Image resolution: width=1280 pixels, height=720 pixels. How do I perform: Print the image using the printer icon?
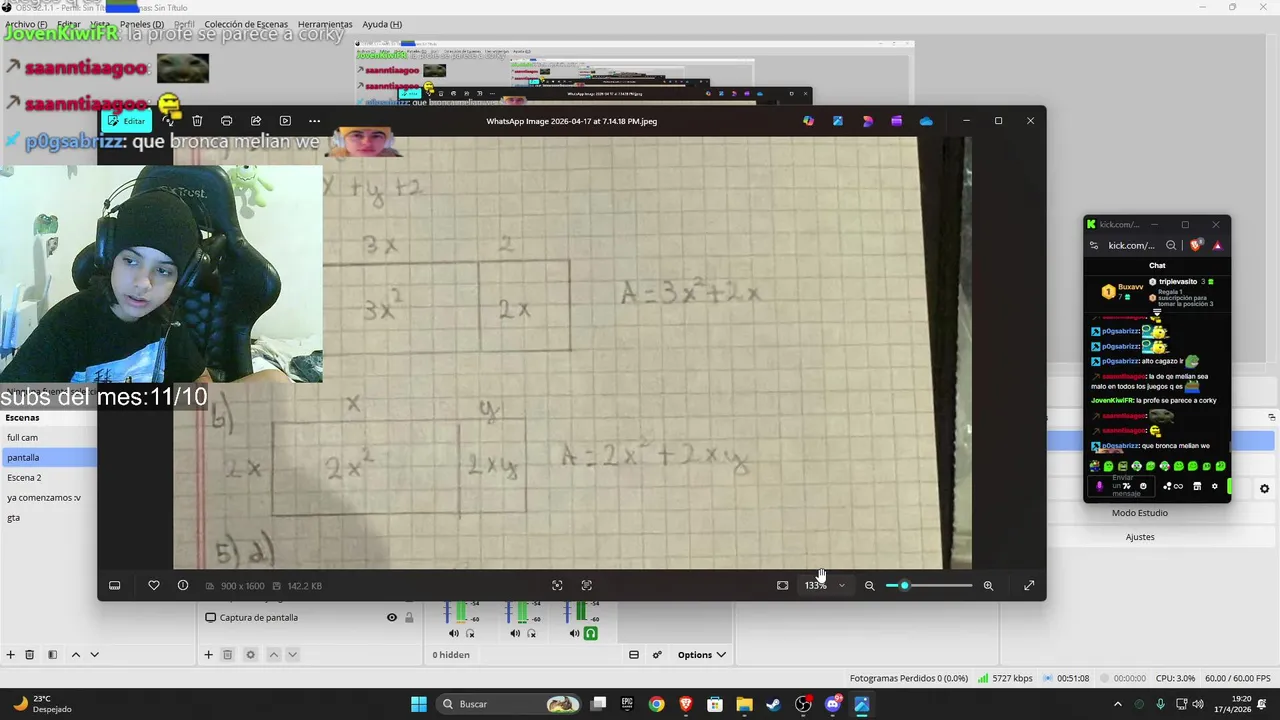point(226,121)
